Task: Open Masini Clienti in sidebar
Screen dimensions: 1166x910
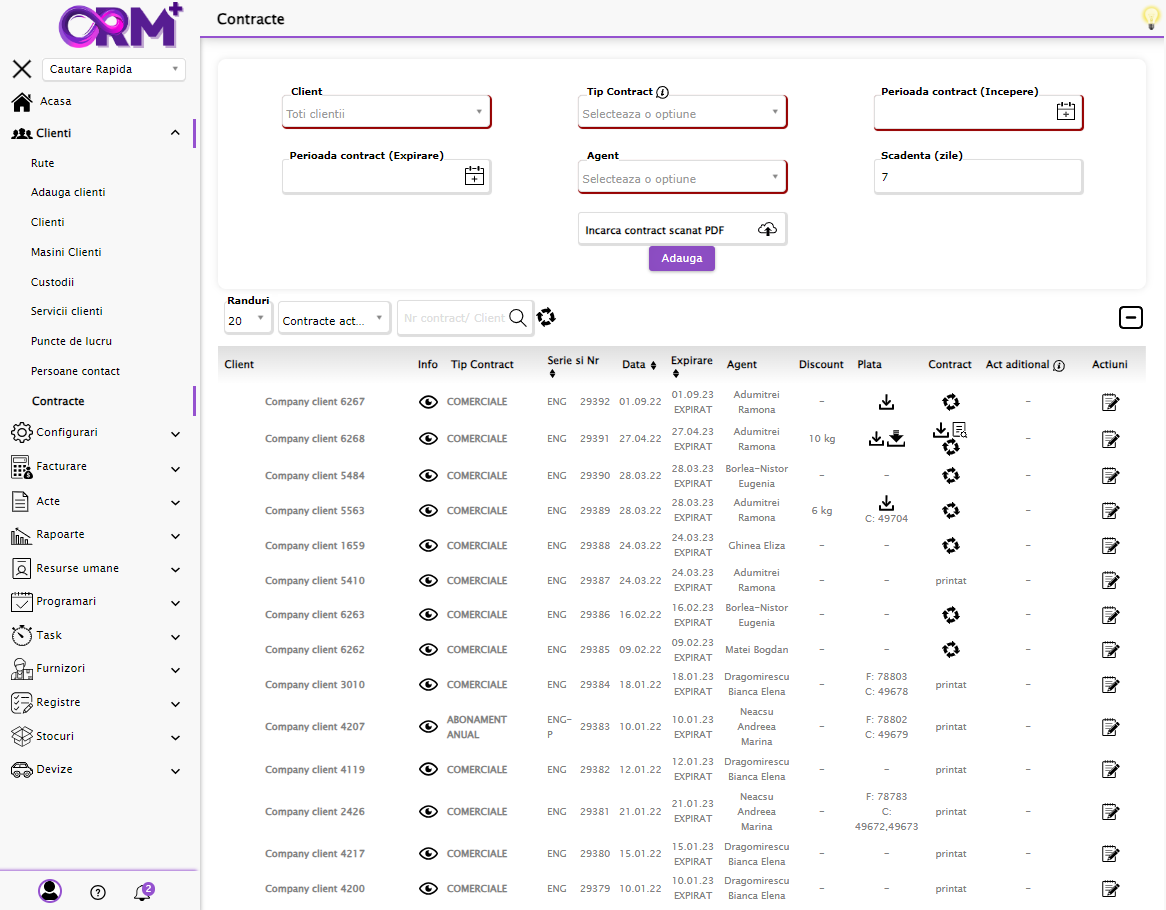Action: pyautogui.click(x=66, y=252)
